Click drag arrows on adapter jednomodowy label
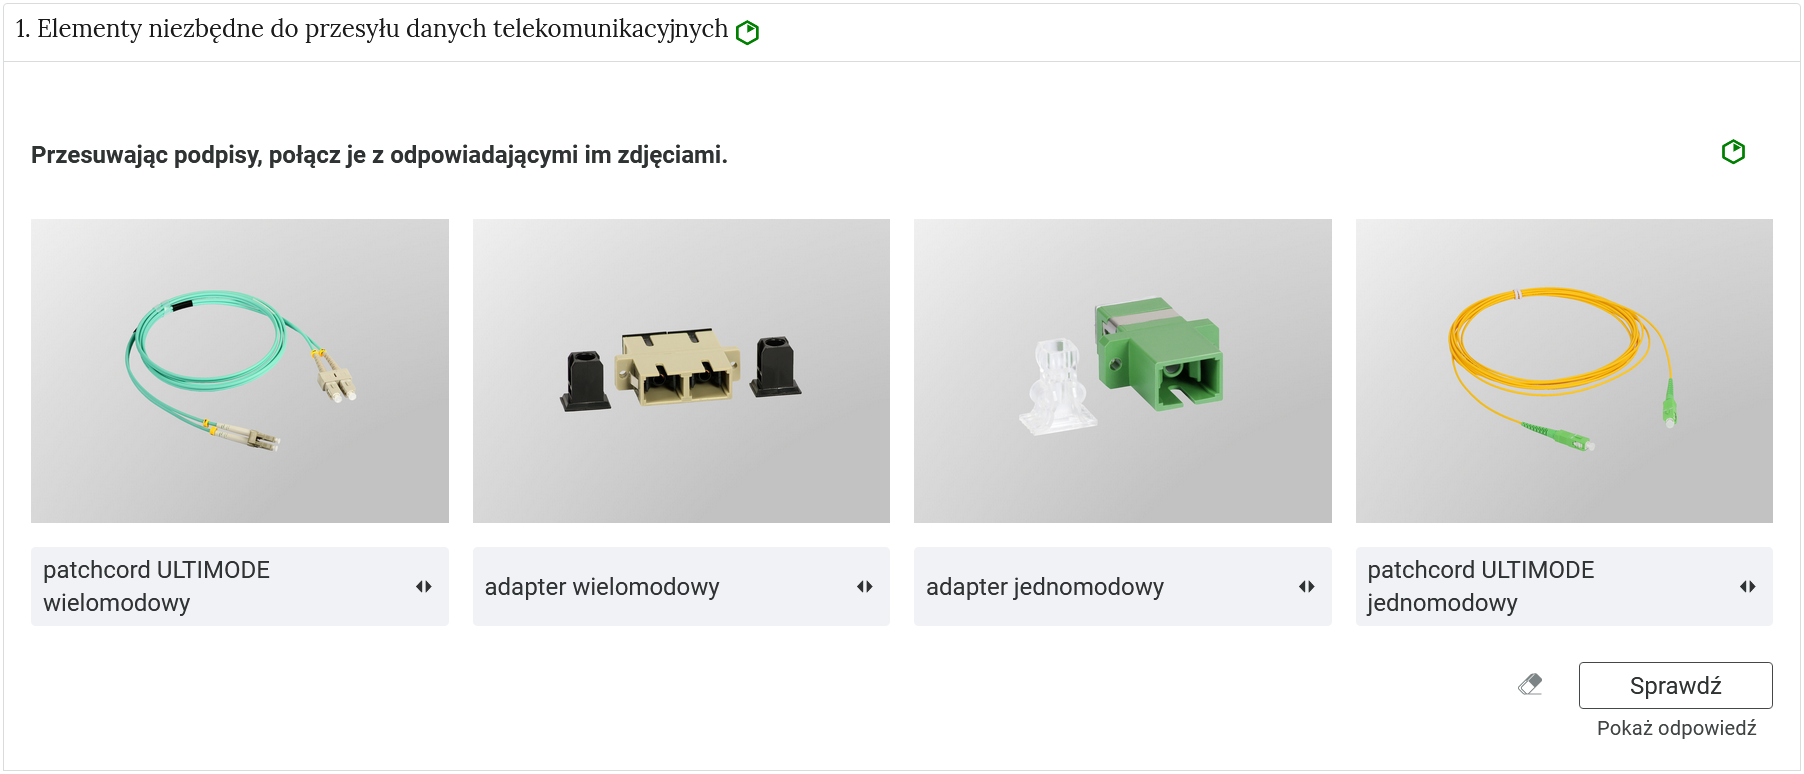 point(1307,587)
